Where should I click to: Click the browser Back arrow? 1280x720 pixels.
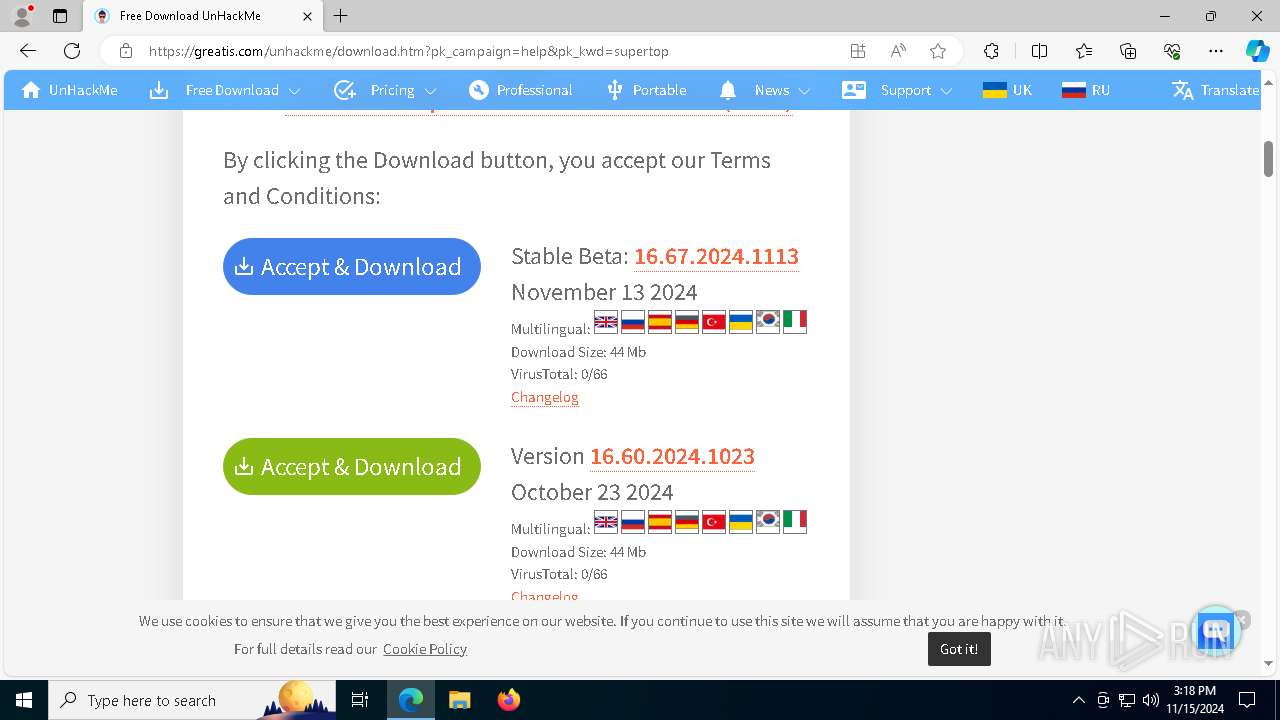[28, 51]
